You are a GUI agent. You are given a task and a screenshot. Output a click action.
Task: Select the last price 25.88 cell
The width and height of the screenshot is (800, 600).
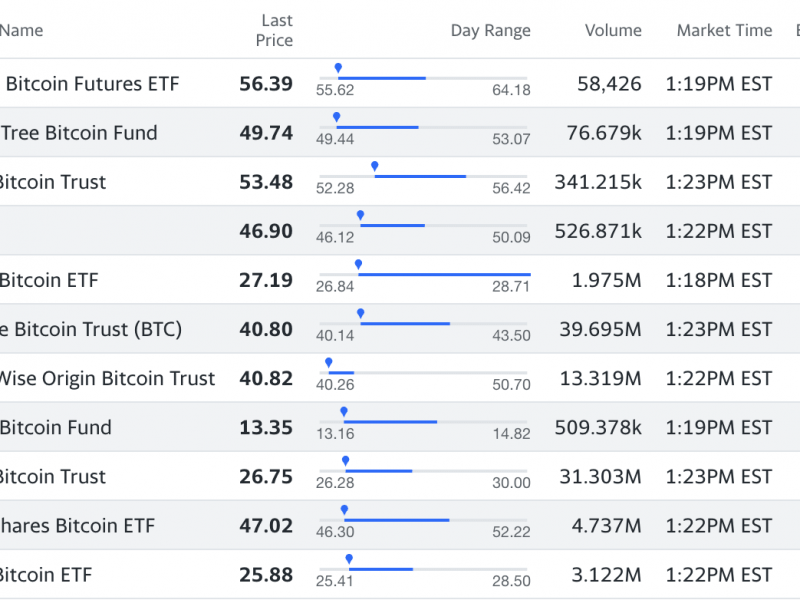(266, 574)
